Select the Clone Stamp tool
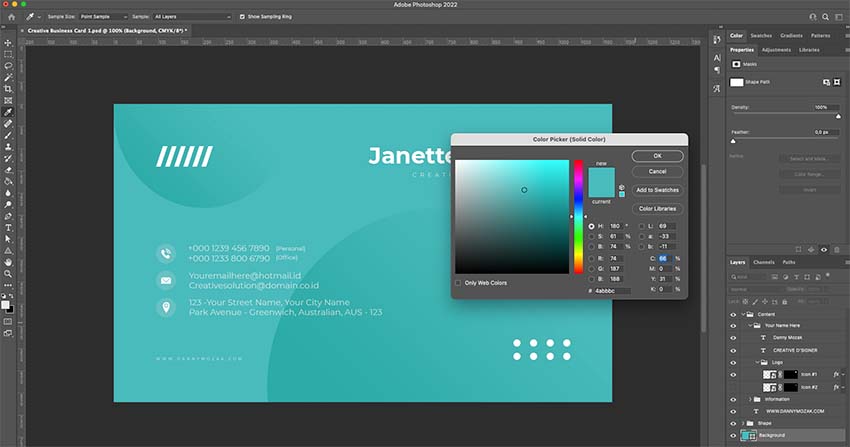Screen dimensions: 850x447 pos(8,147)
